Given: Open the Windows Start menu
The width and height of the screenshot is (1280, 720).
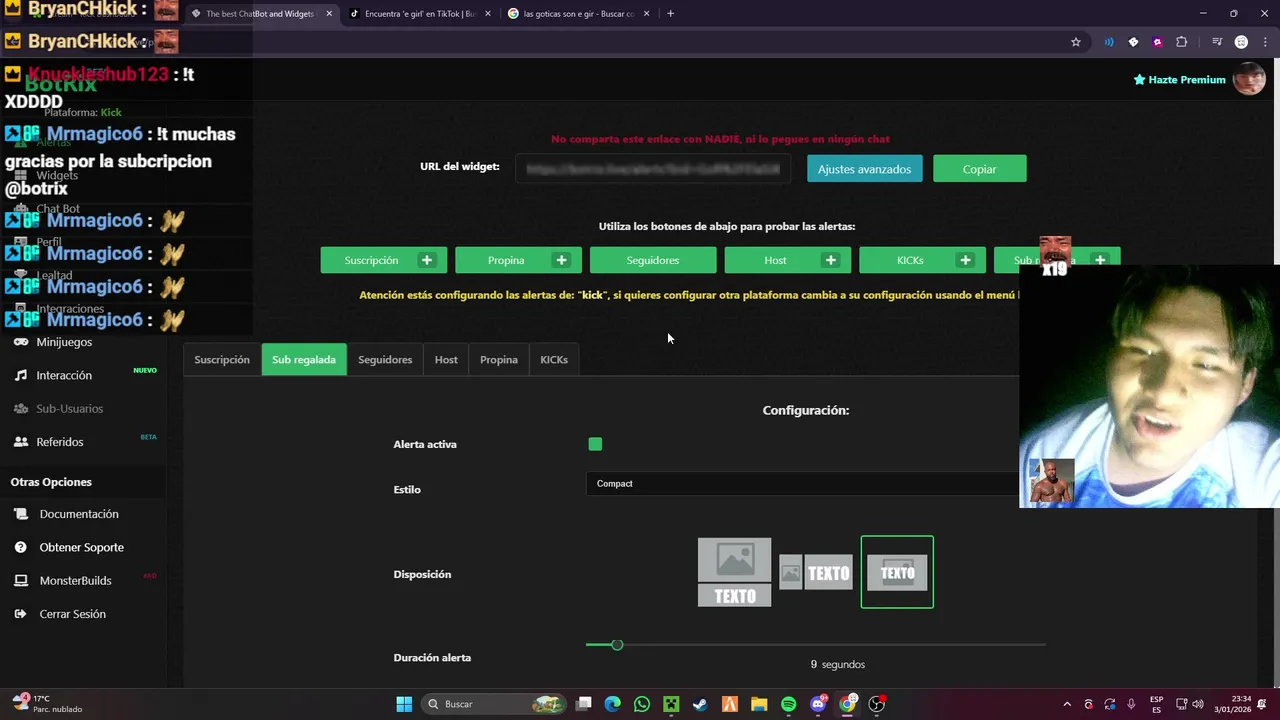Looking at the screenshot, I should coord(404,704).
